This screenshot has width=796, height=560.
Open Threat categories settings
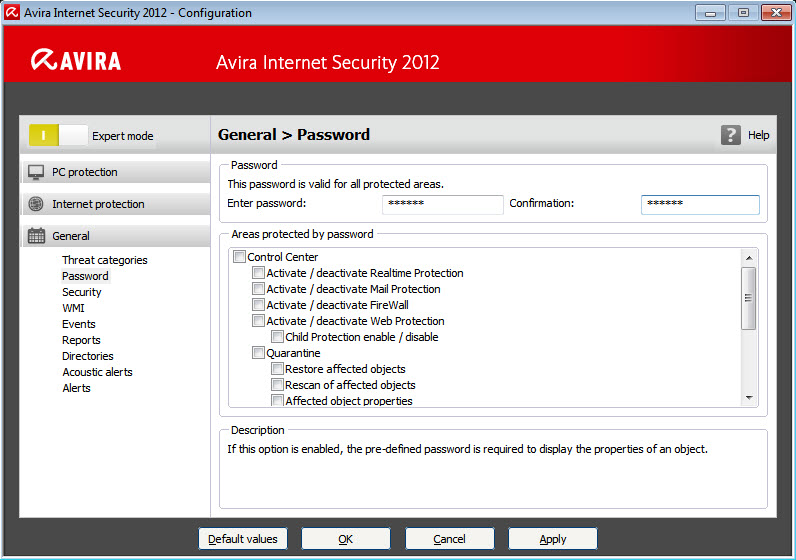pyautogui.click(x=105, y=260)
